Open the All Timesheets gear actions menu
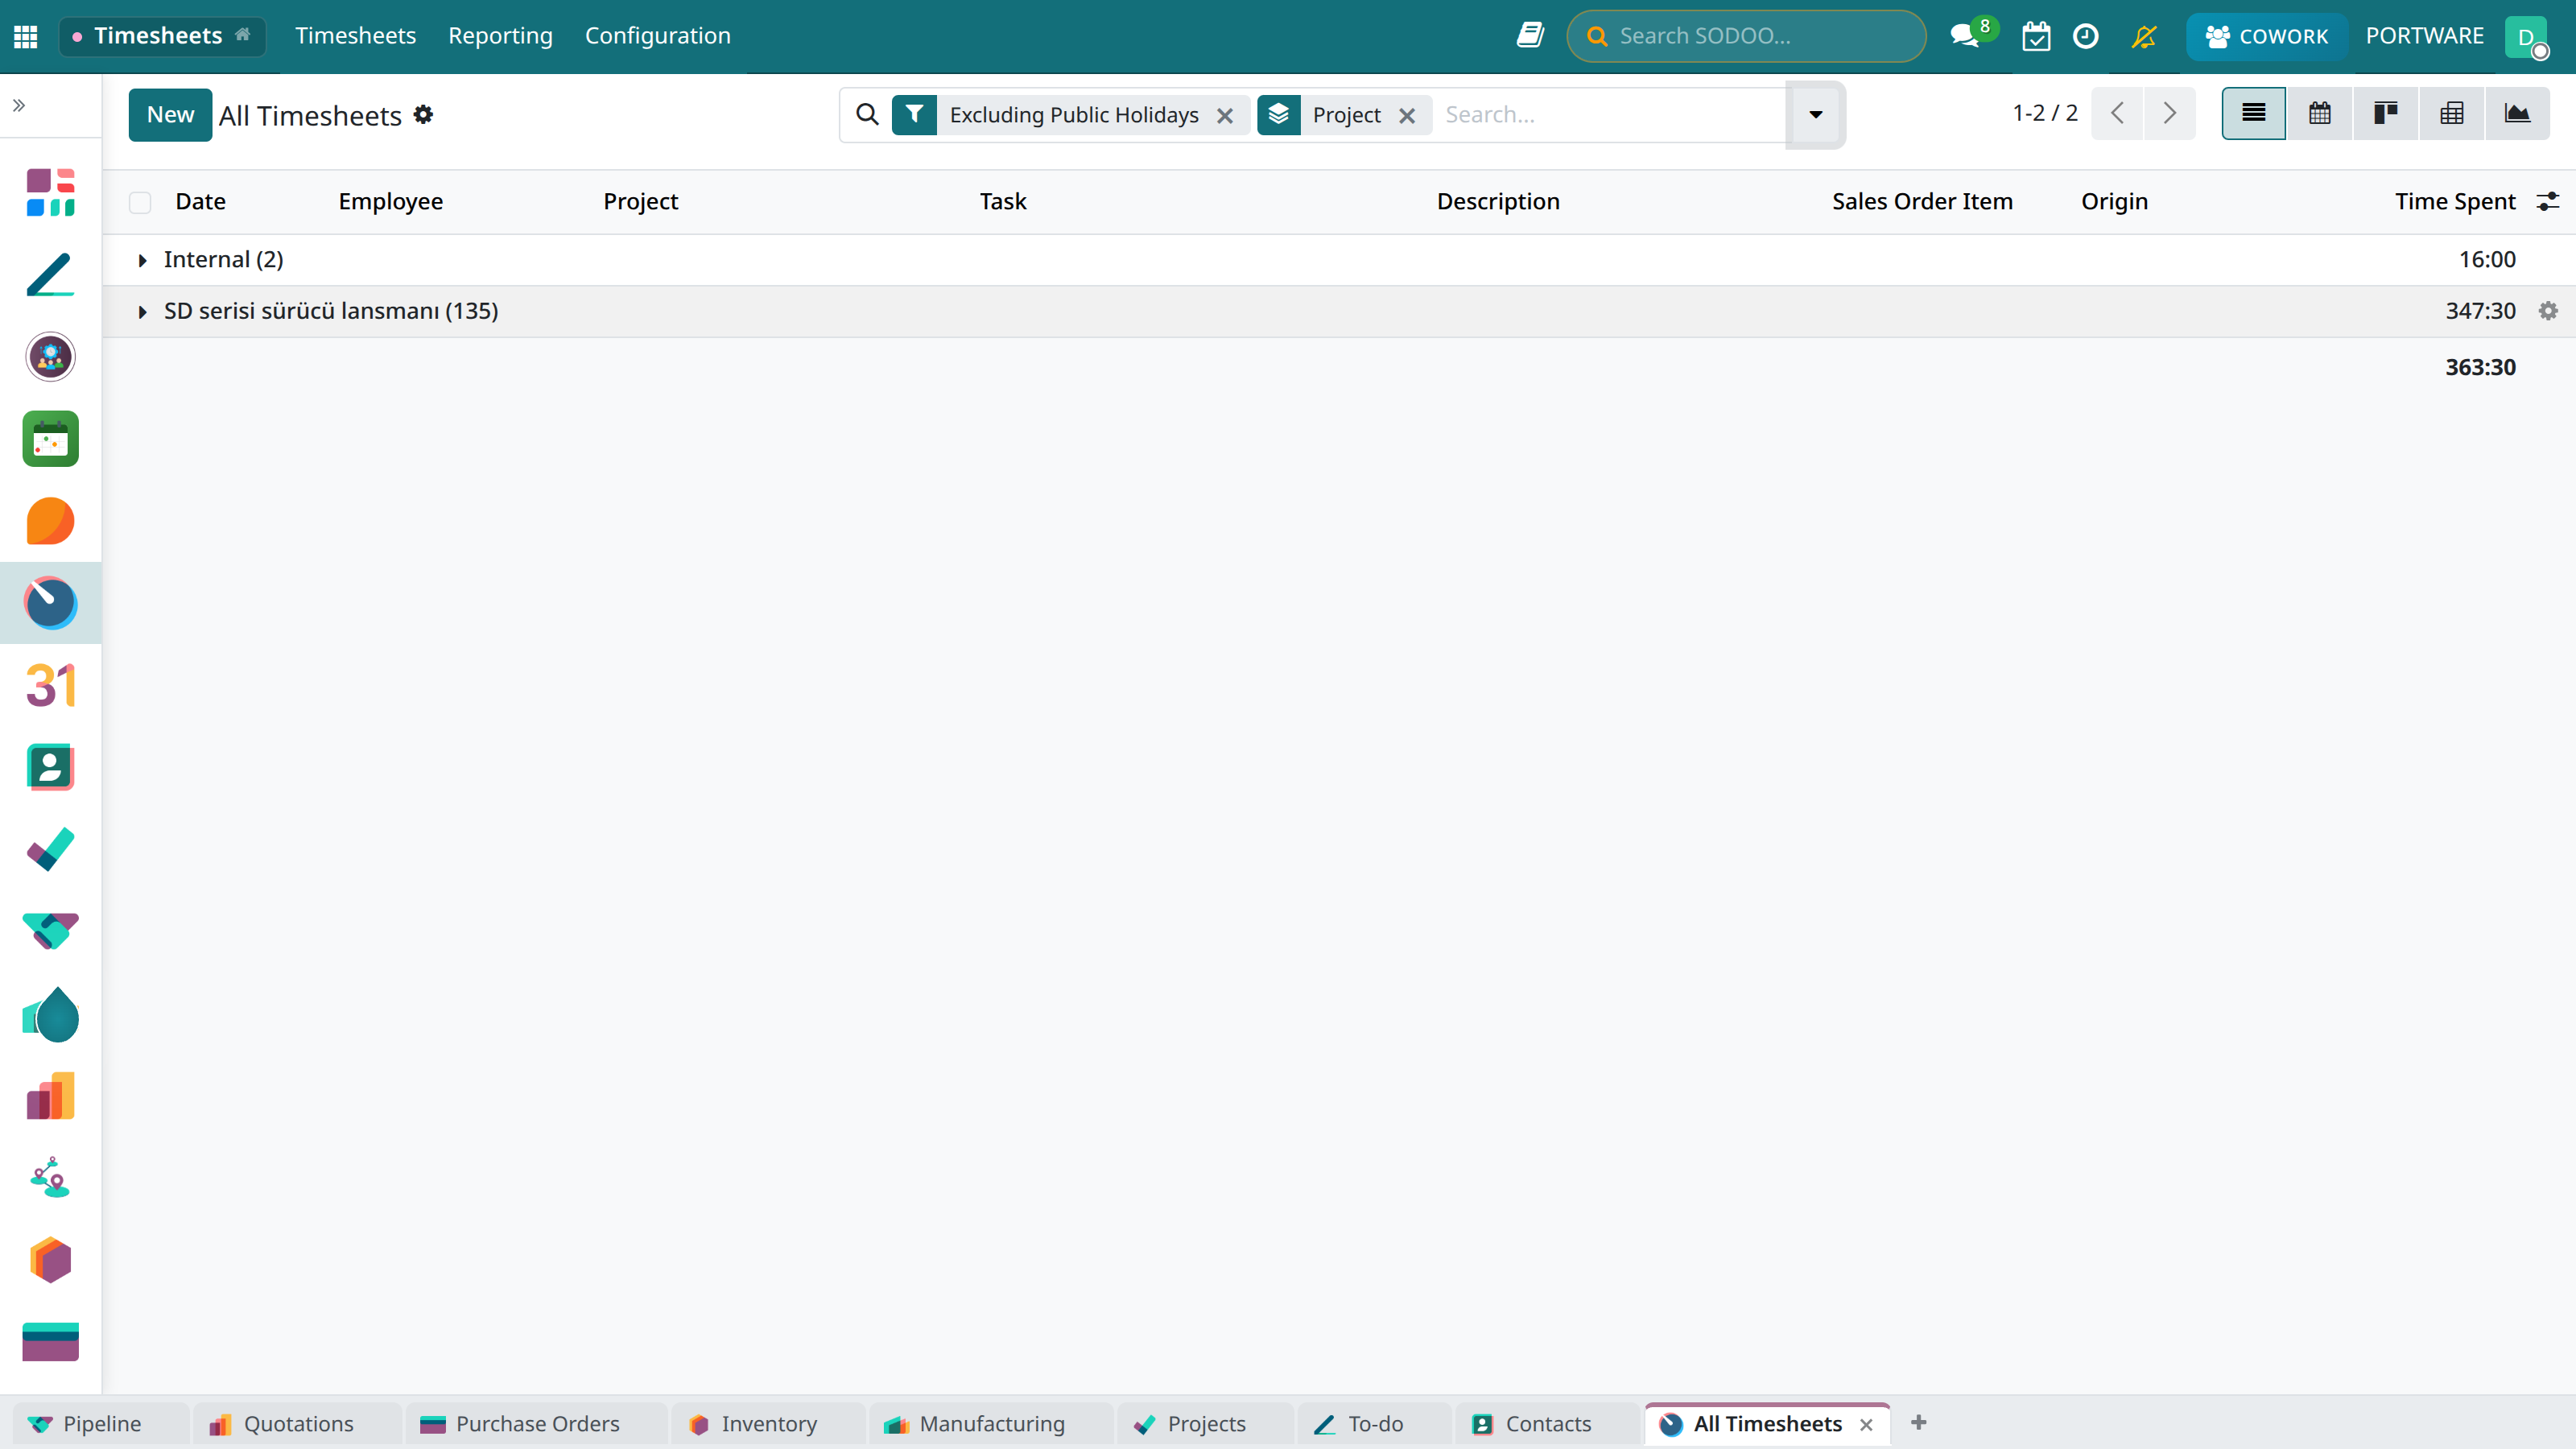Viewport: 2576px width, 1449px height. 424,115
